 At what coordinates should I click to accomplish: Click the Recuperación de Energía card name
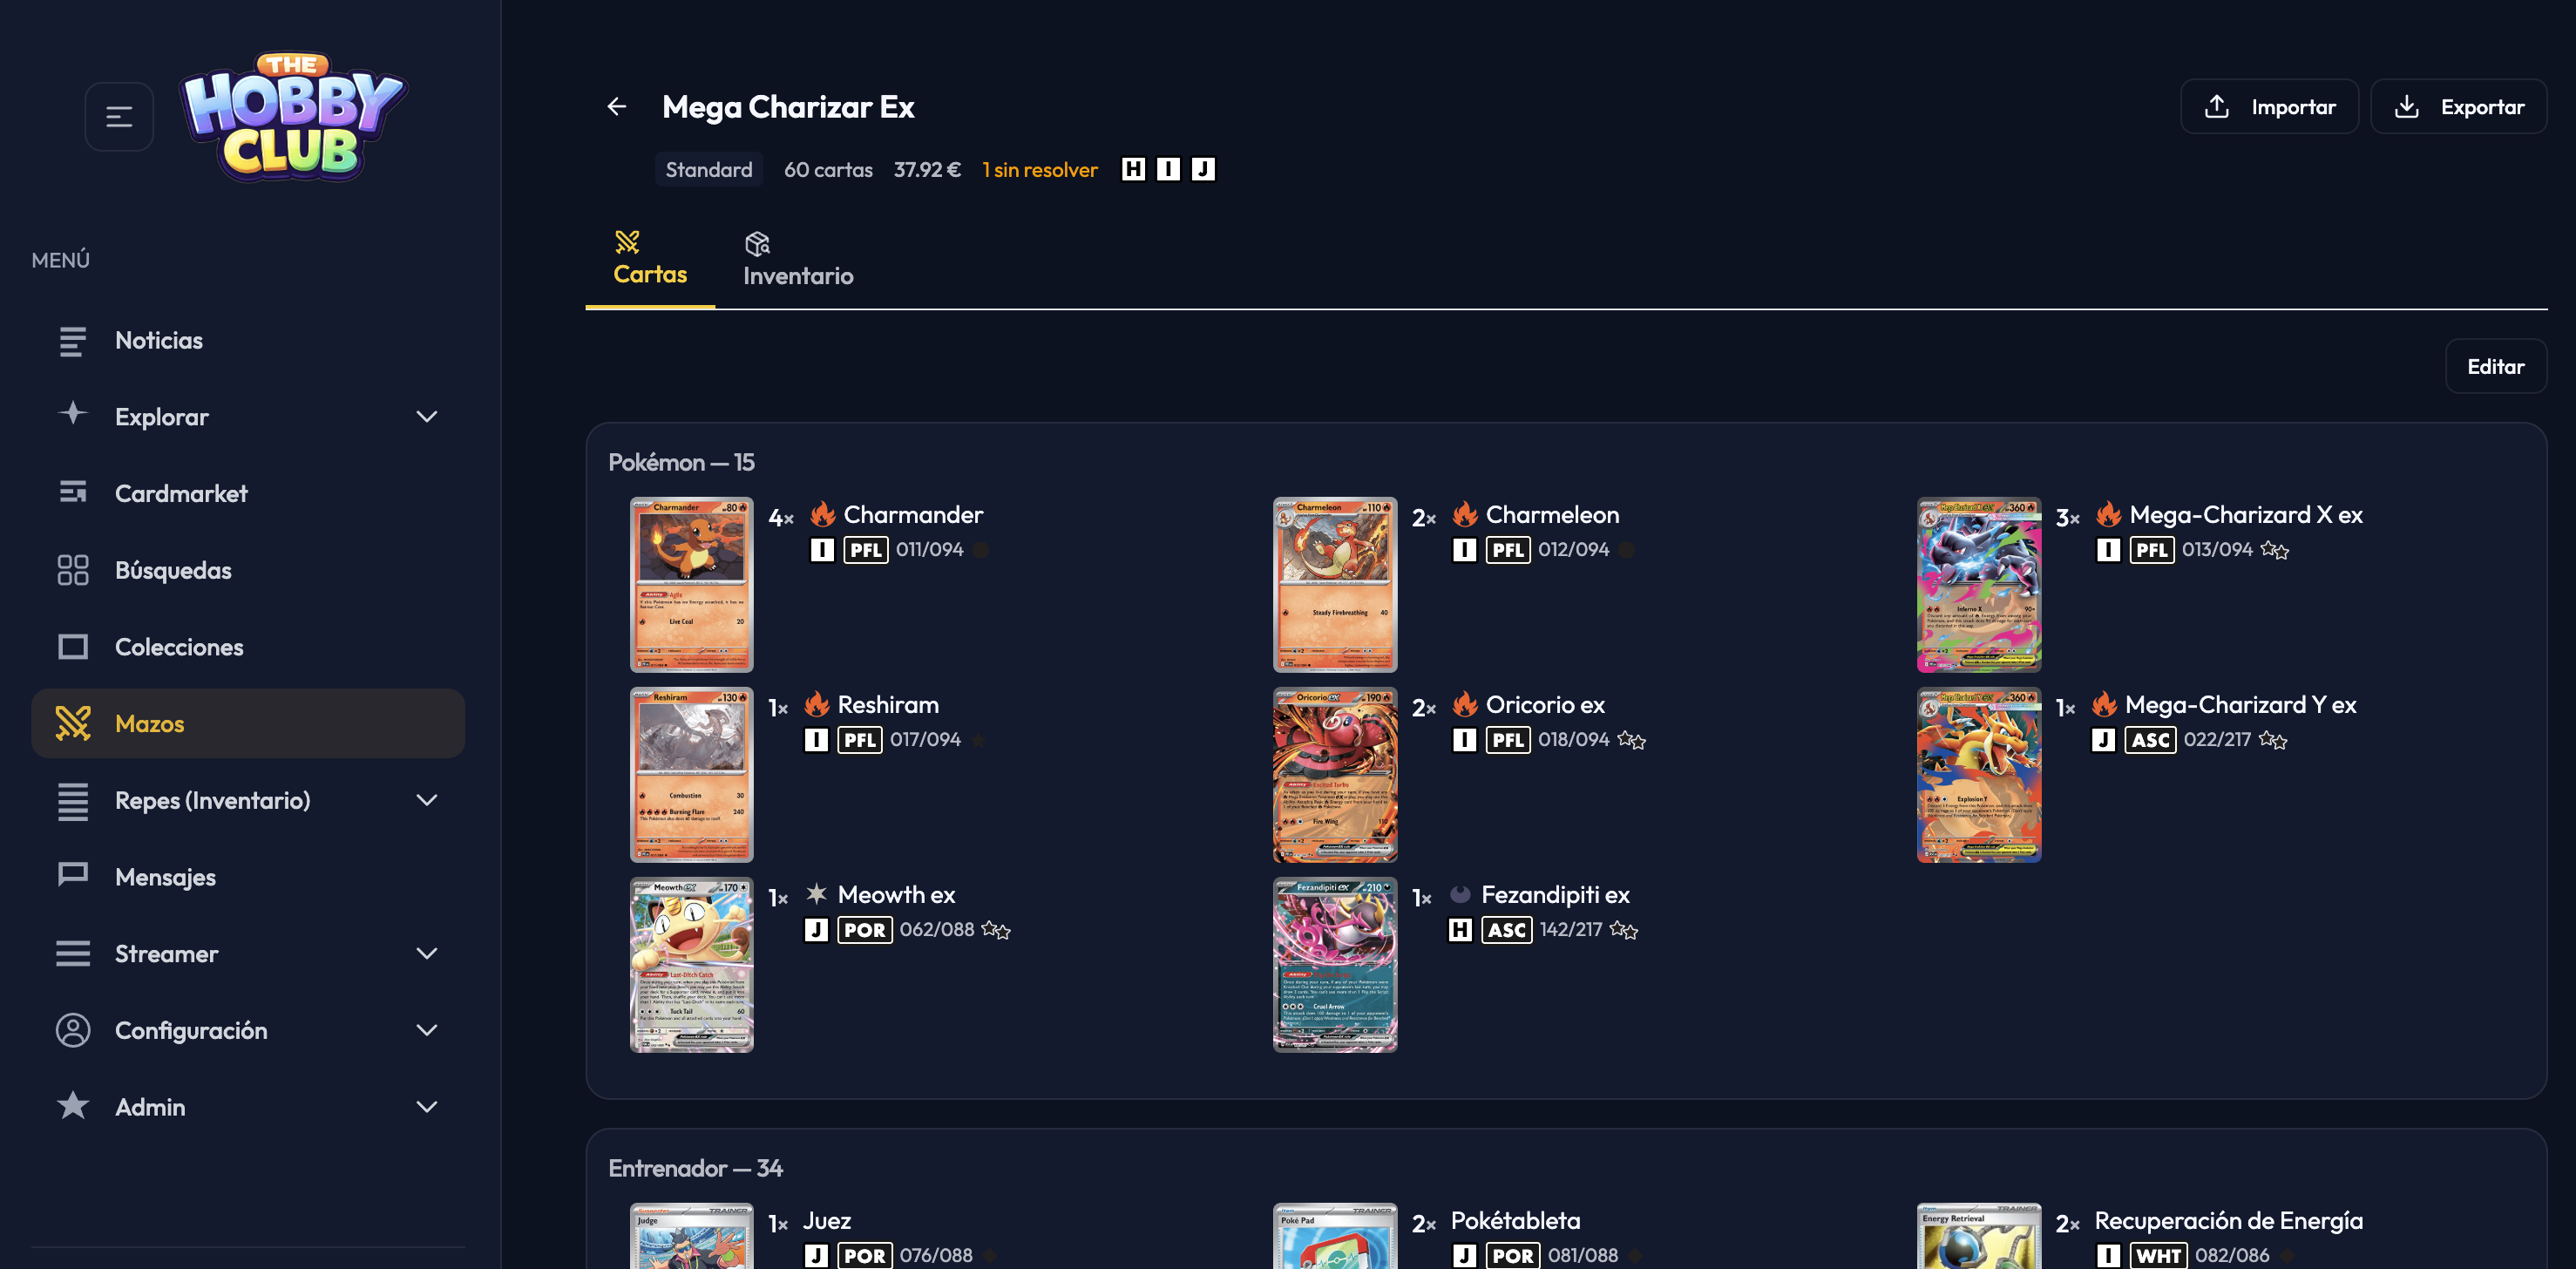[x=2228, y=1221]
